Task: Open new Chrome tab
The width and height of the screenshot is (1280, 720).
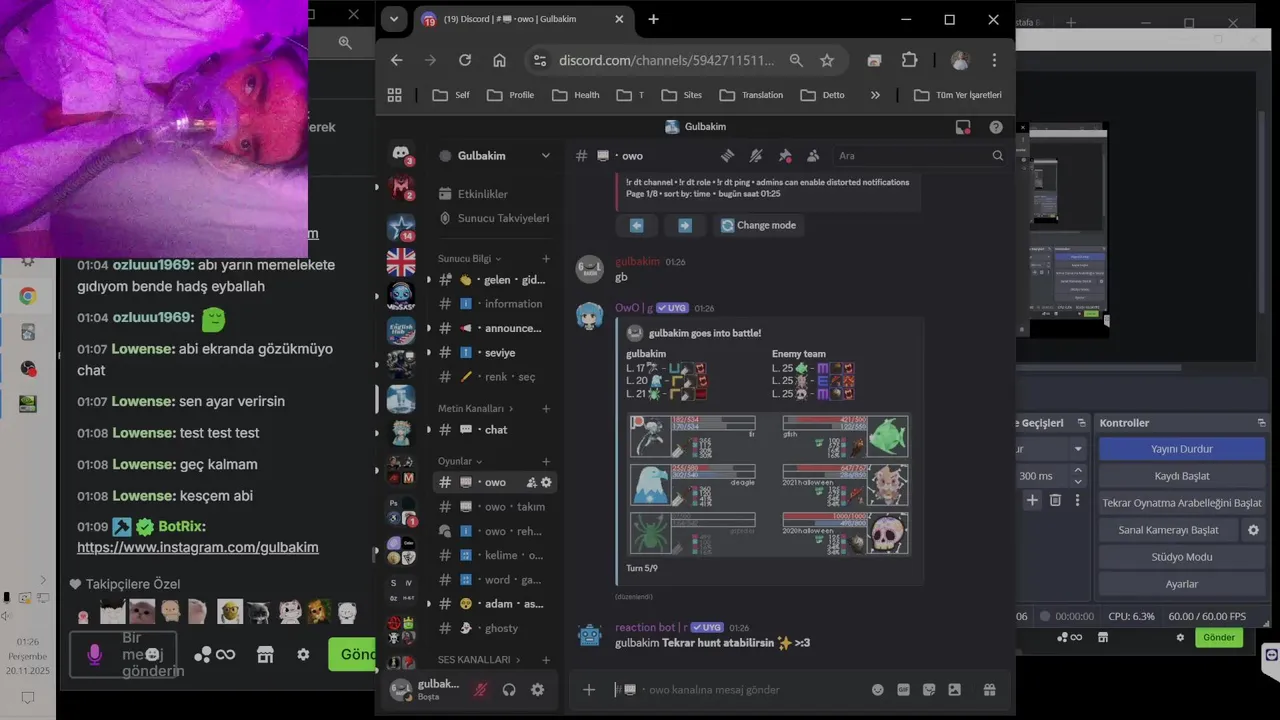Action: tap(653, 19)
